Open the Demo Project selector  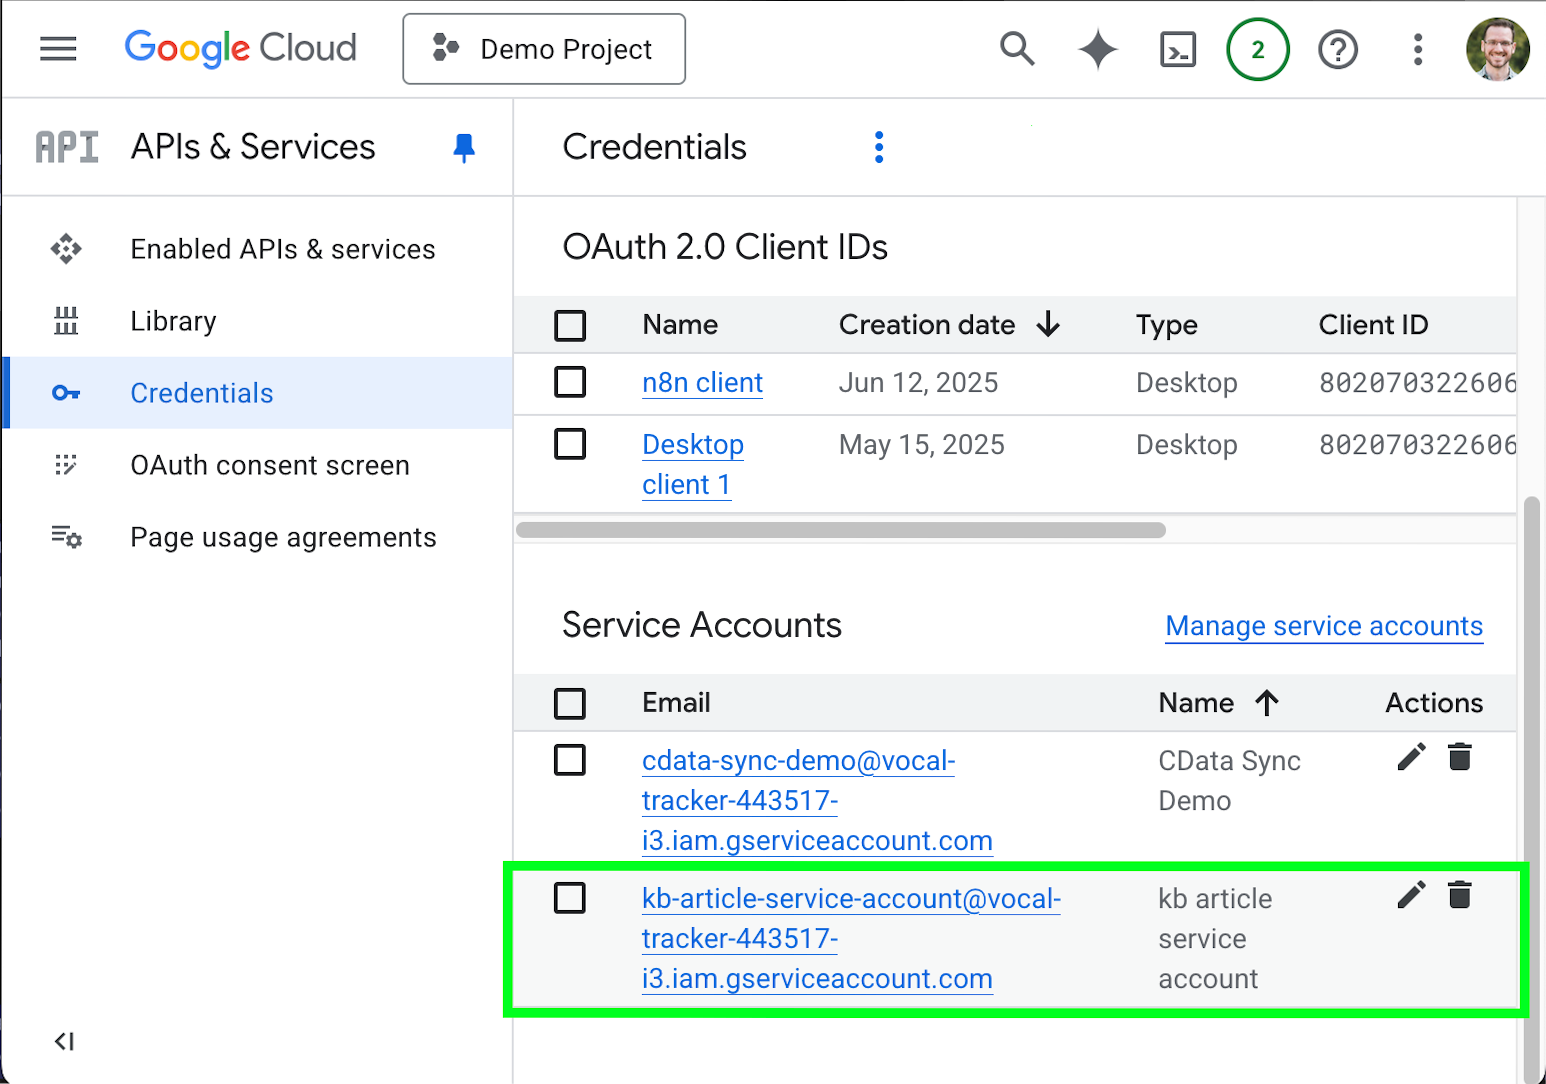point(543,48)
